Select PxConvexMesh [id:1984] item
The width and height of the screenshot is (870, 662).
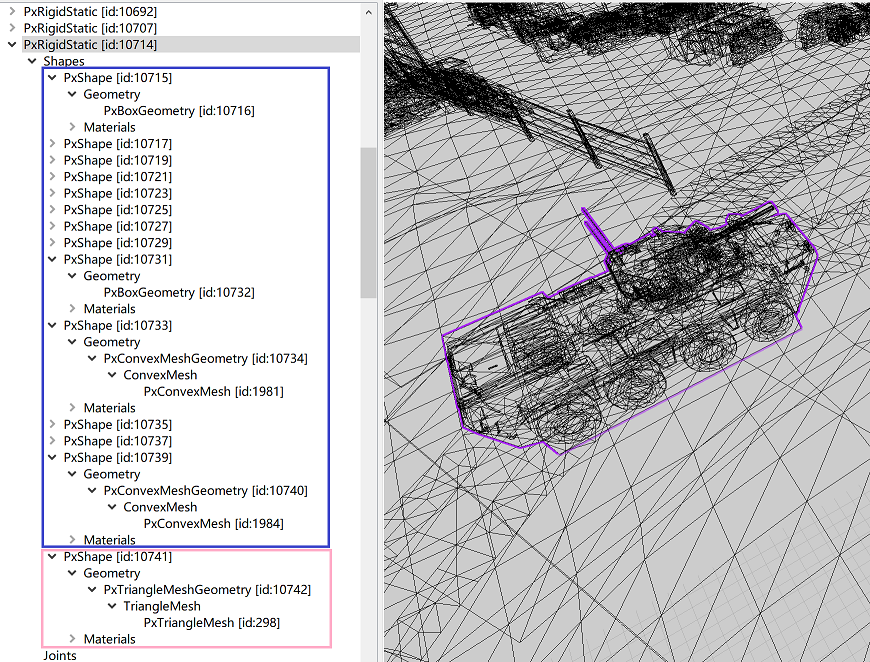coord(213,524)
